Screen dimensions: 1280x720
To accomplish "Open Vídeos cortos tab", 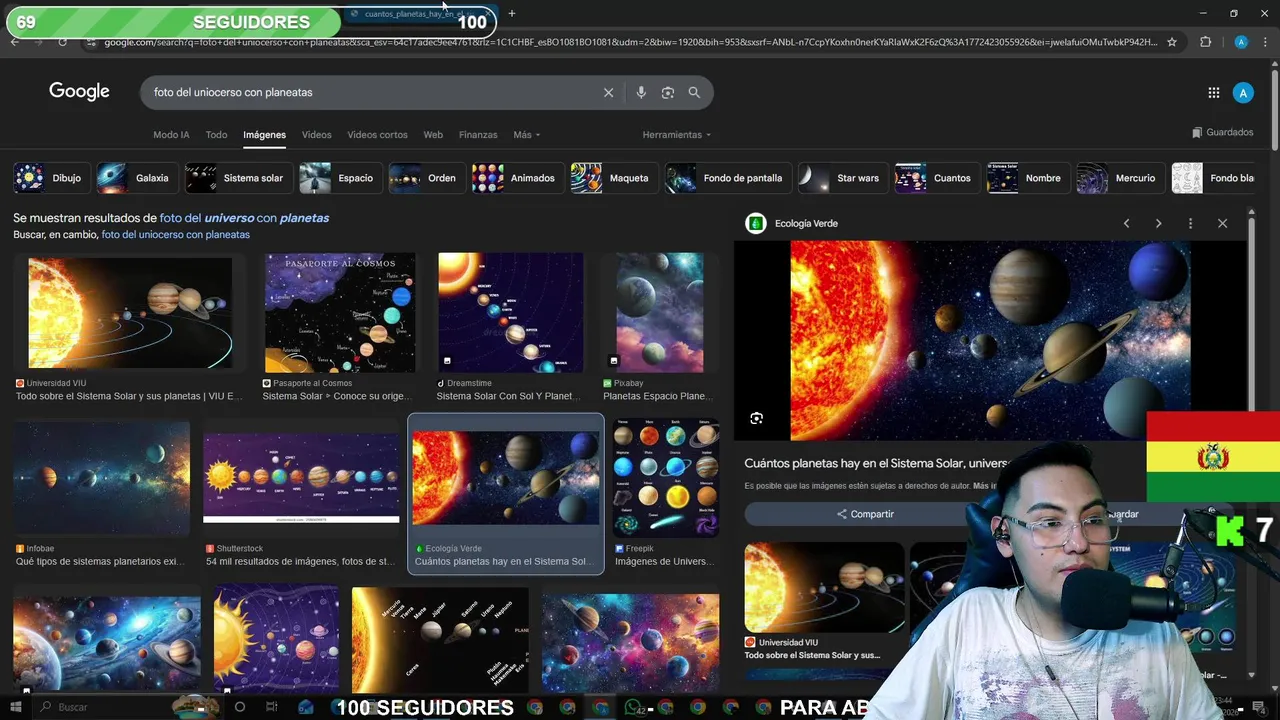I will click(x=377, y=135).
